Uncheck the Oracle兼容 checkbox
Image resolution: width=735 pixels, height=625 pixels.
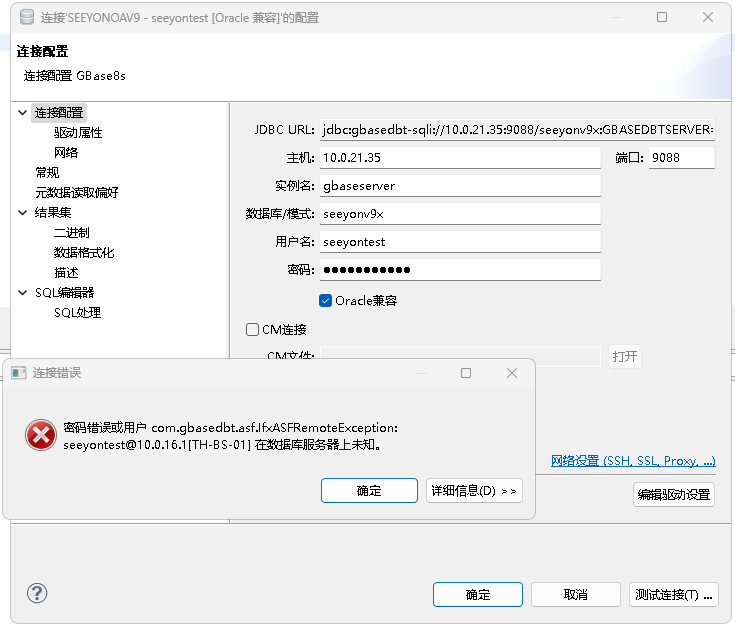click(325, 301)
